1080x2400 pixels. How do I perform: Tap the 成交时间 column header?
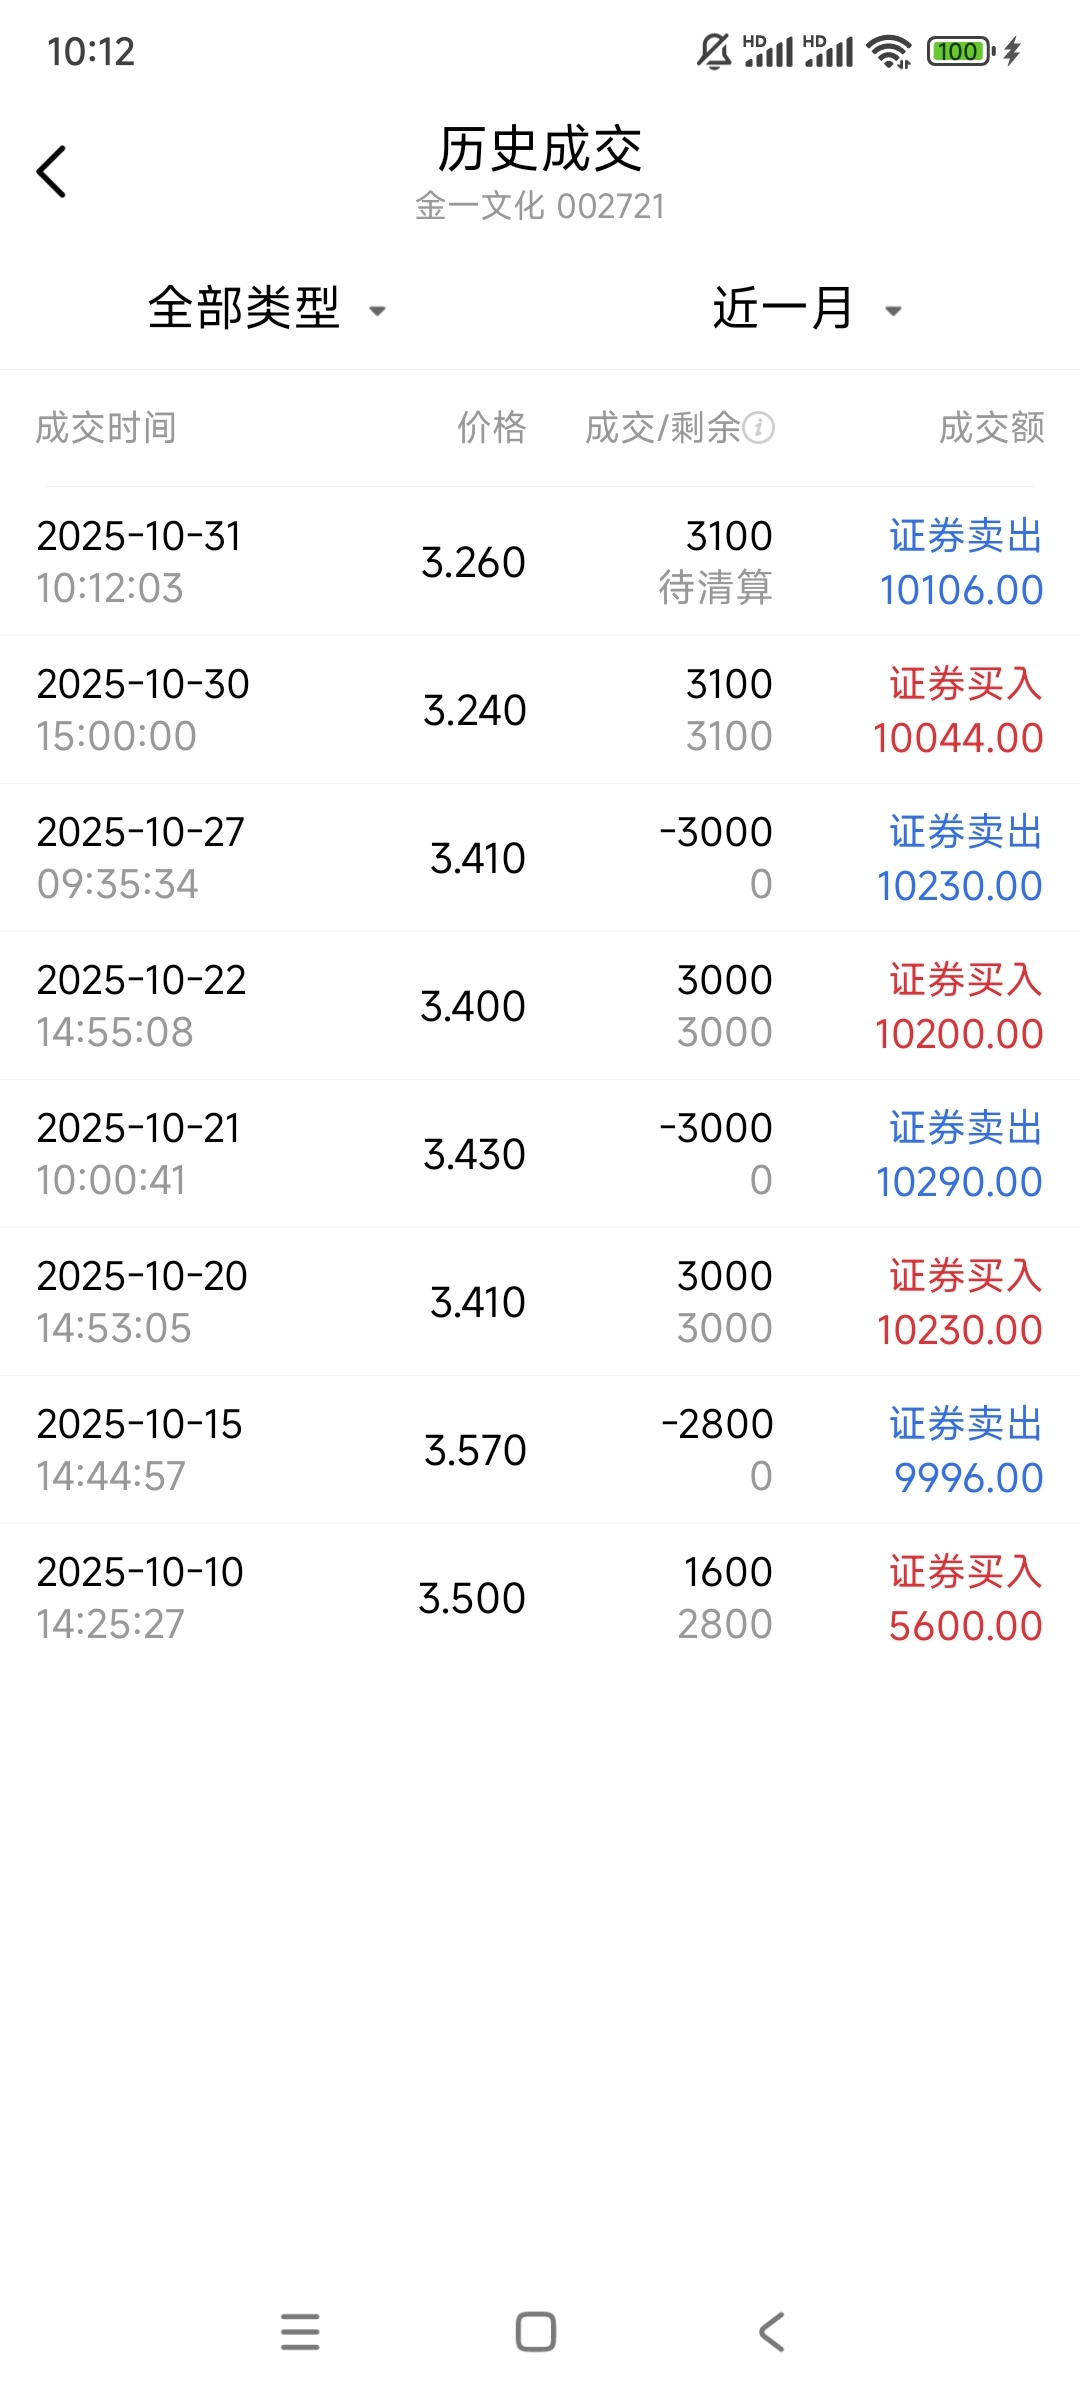point(106,428)
